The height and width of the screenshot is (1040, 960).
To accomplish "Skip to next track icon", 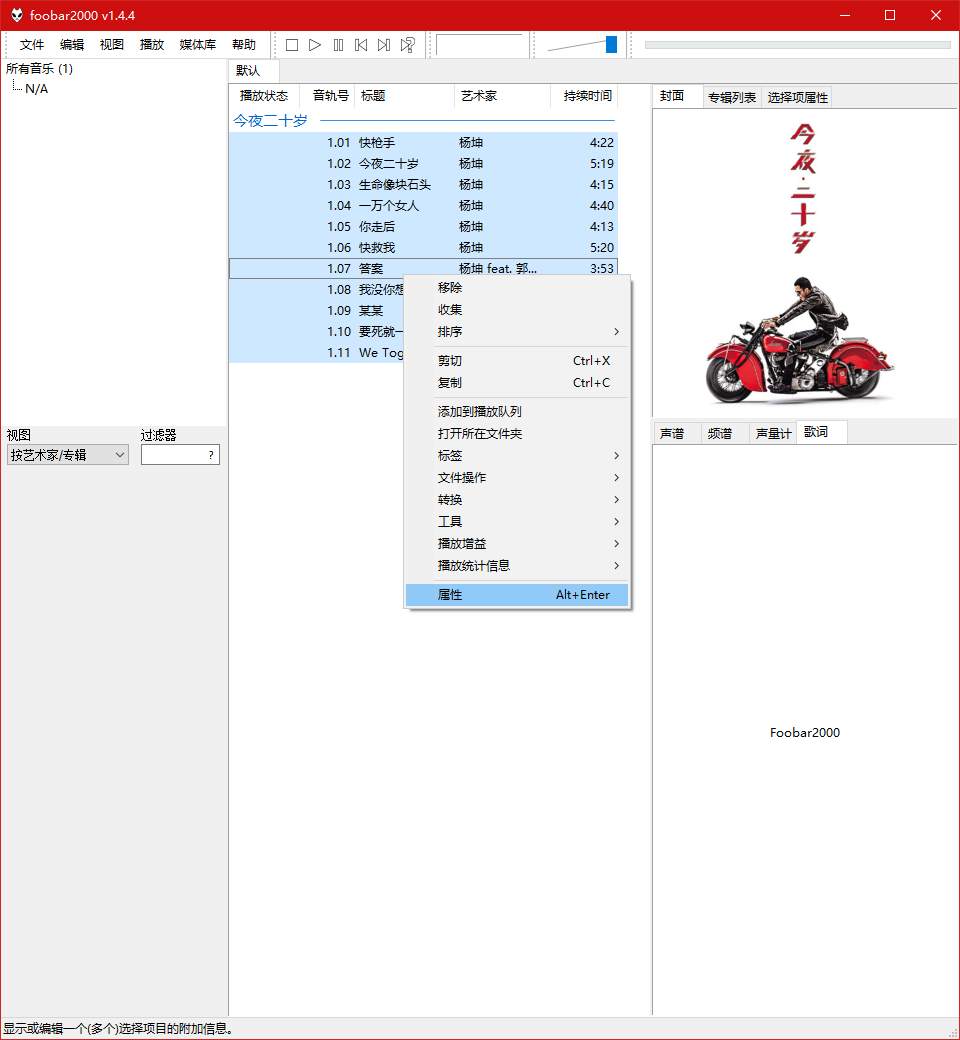I will [384, 45].
